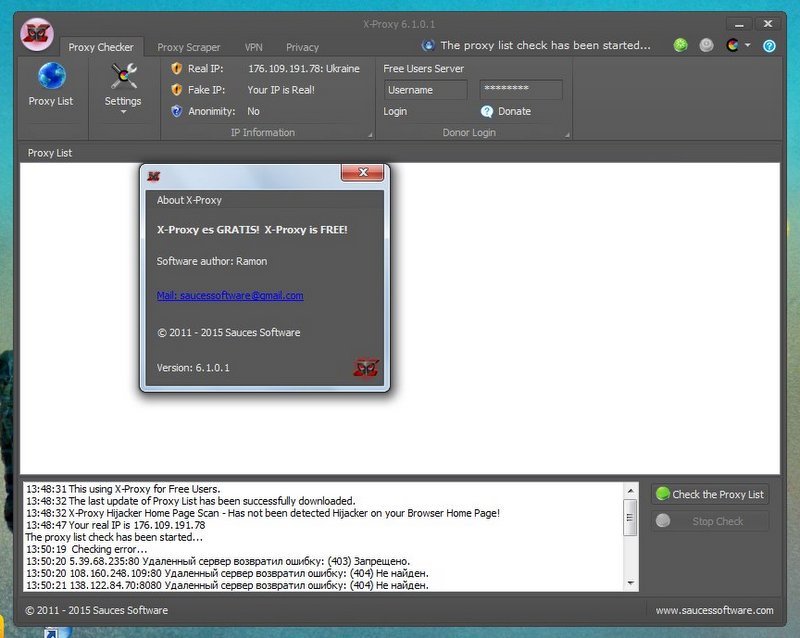
Task: Minimize the X-Proxy window
Action: 739,24
